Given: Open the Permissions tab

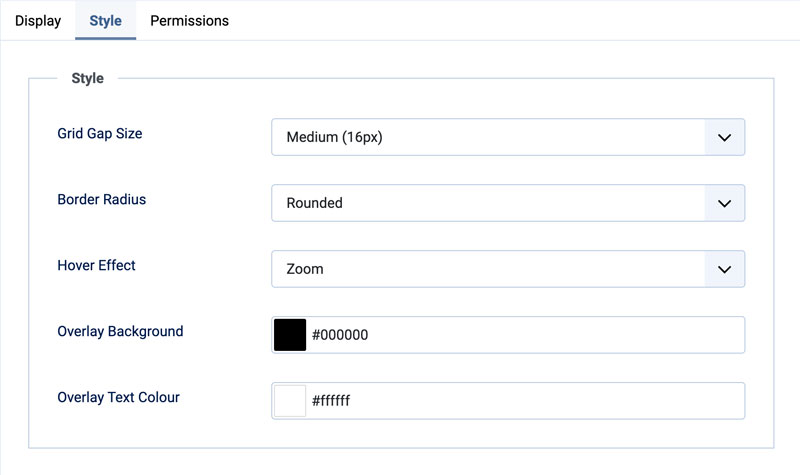Looking at the screenshot, I should tap(189, 20).
